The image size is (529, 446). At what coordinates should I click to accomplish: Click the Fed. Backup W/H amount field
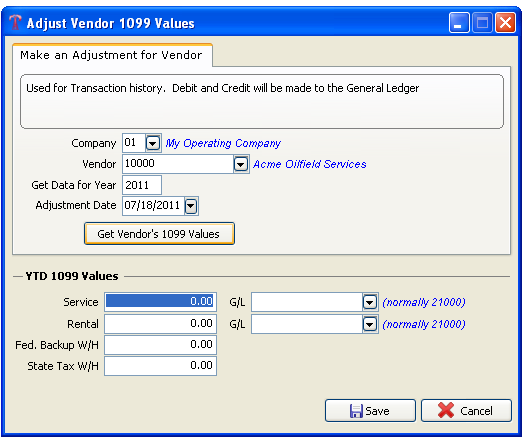click(161, 344)
